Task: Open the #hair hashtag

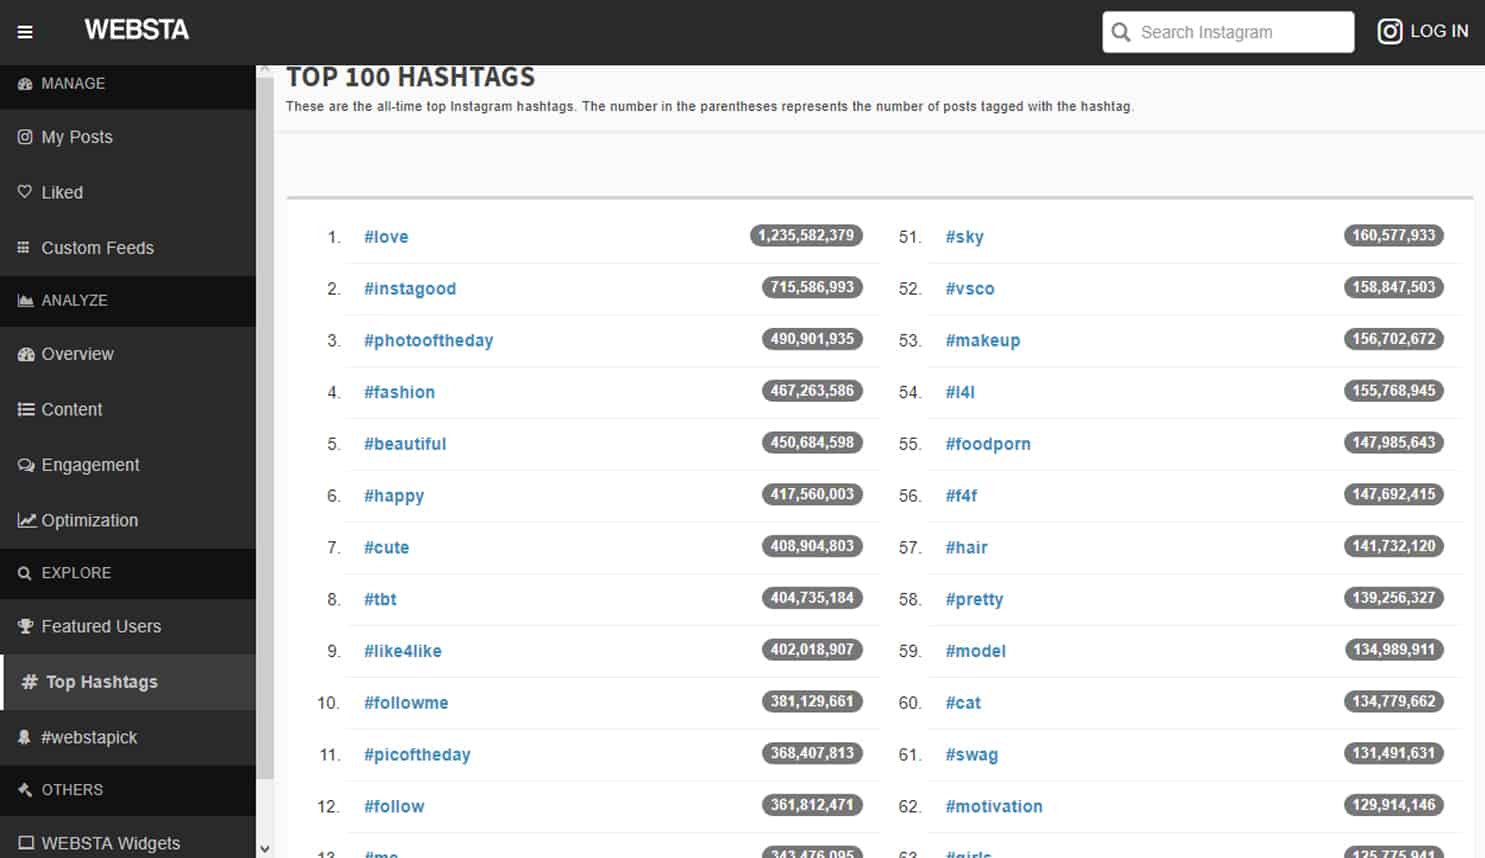Action: coord(967,548)
